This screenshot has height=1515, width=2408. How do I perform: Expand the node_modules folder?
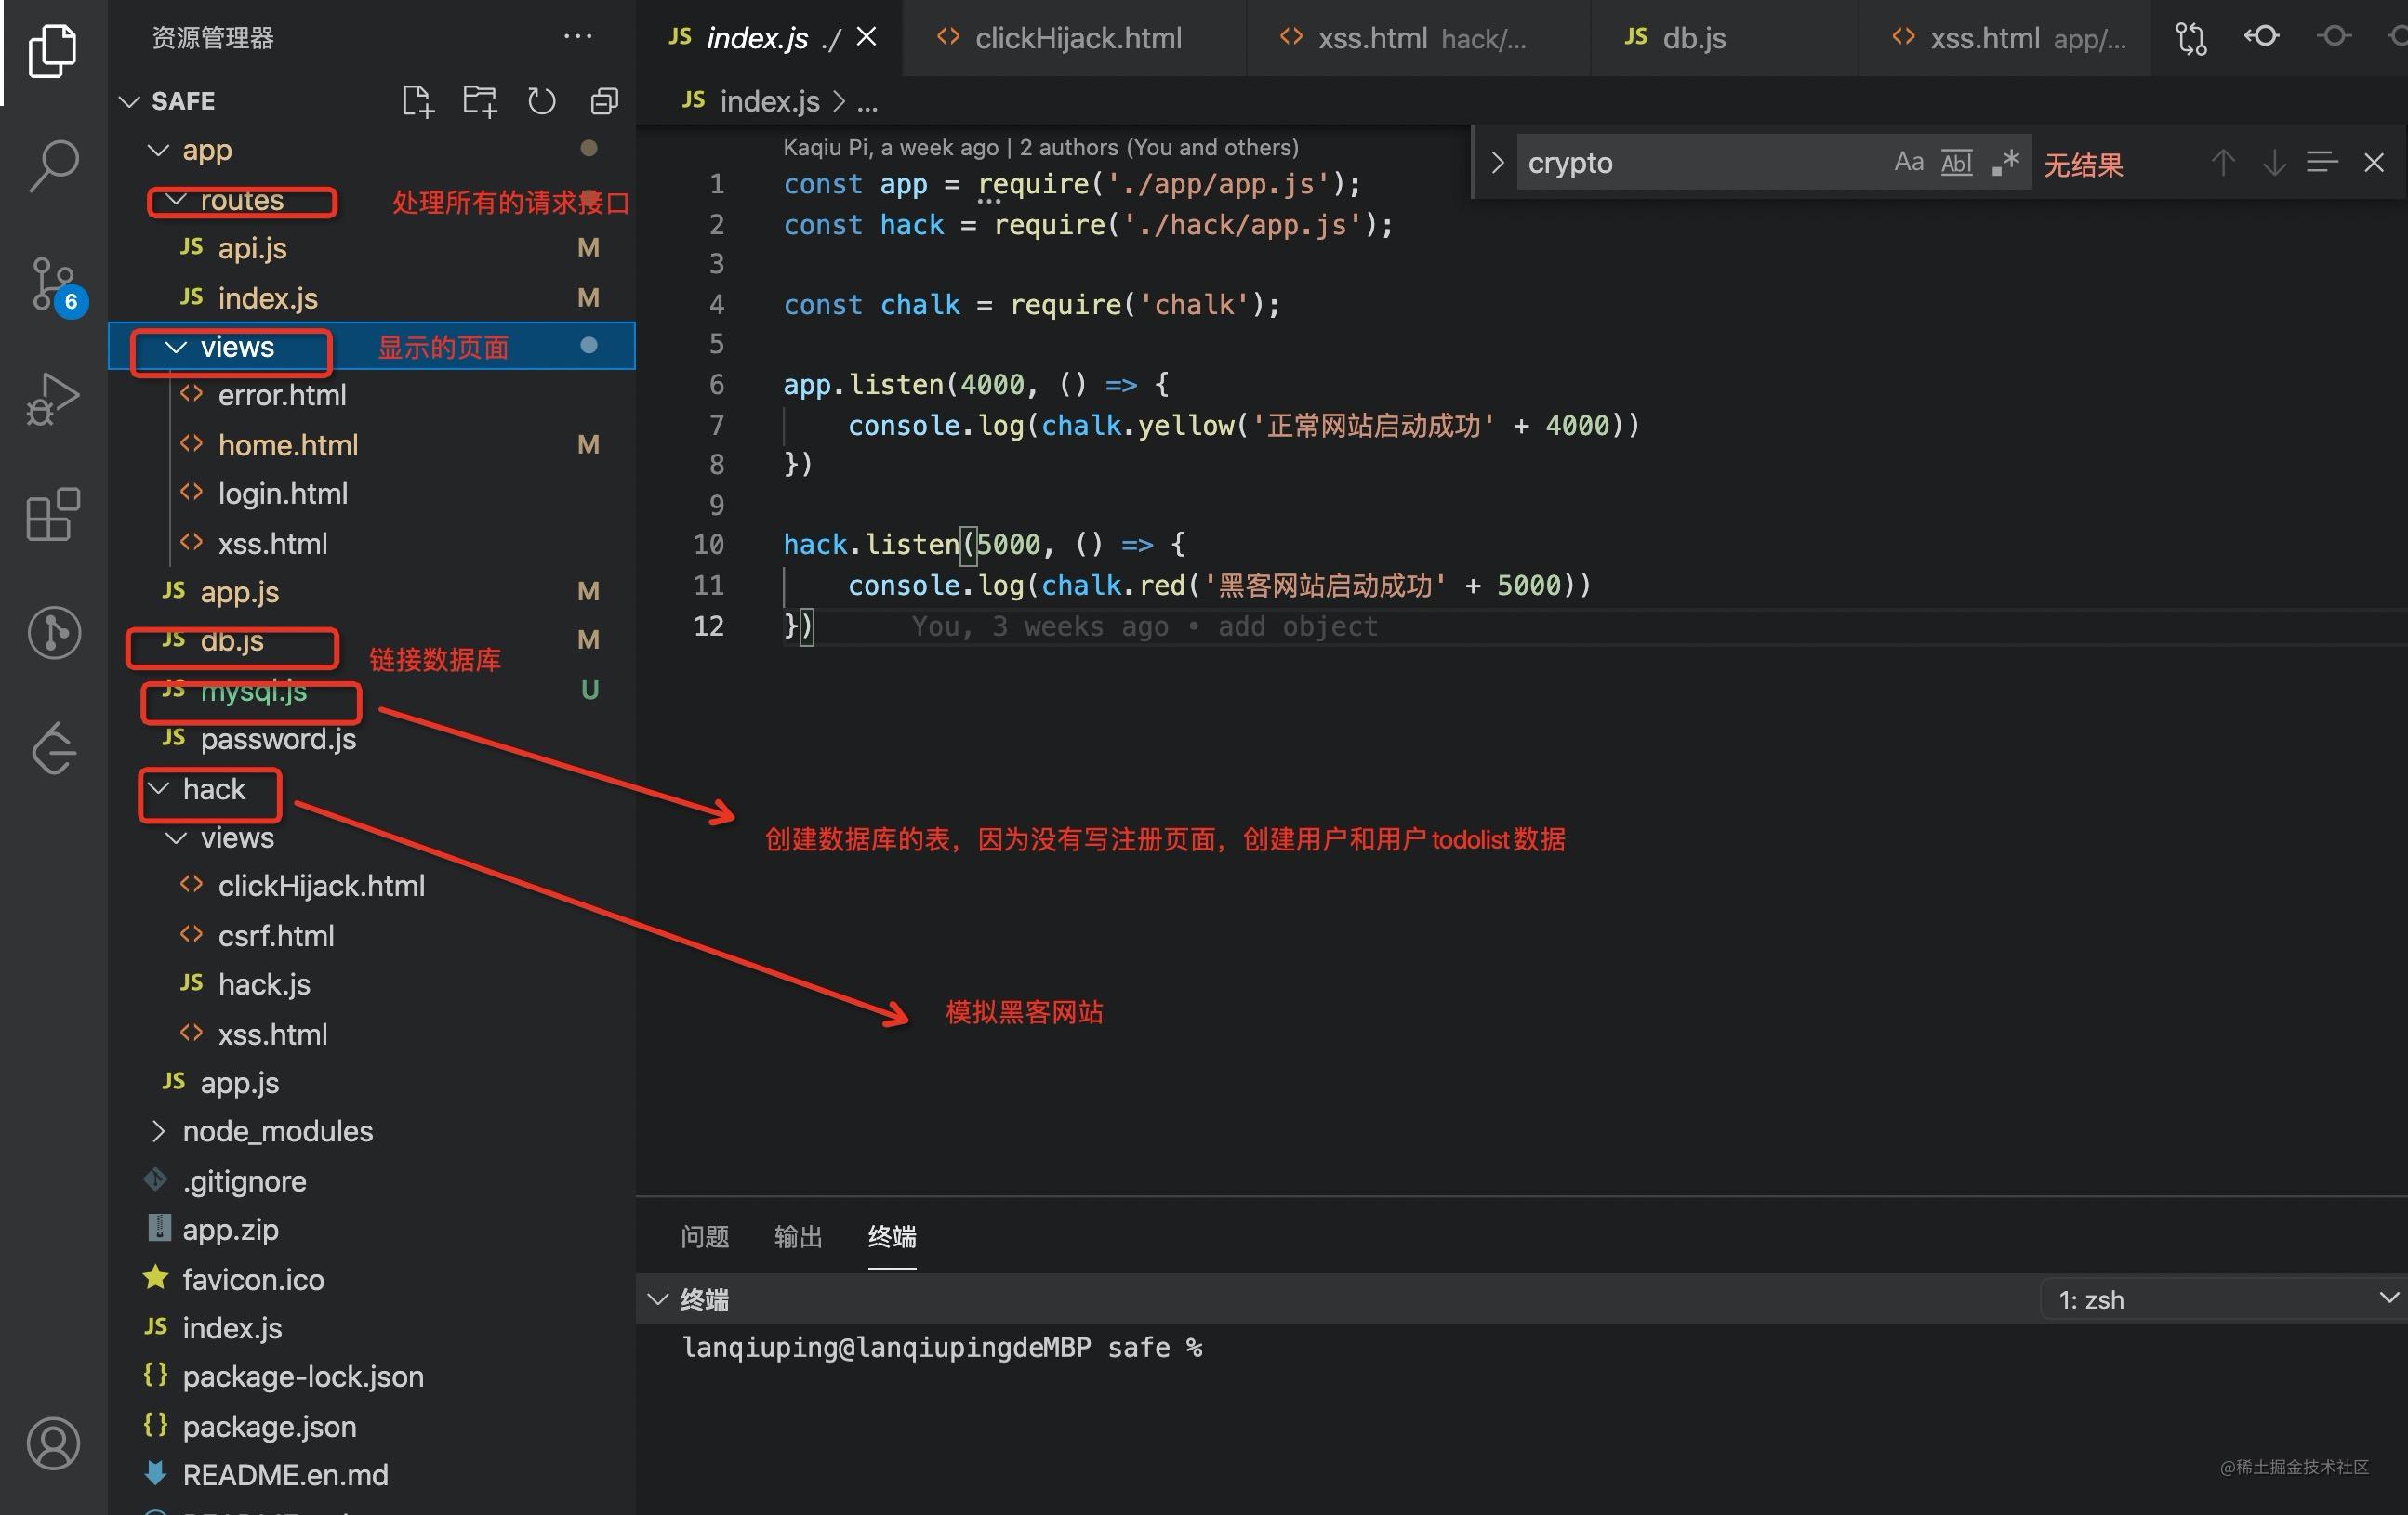(158, 1132)
